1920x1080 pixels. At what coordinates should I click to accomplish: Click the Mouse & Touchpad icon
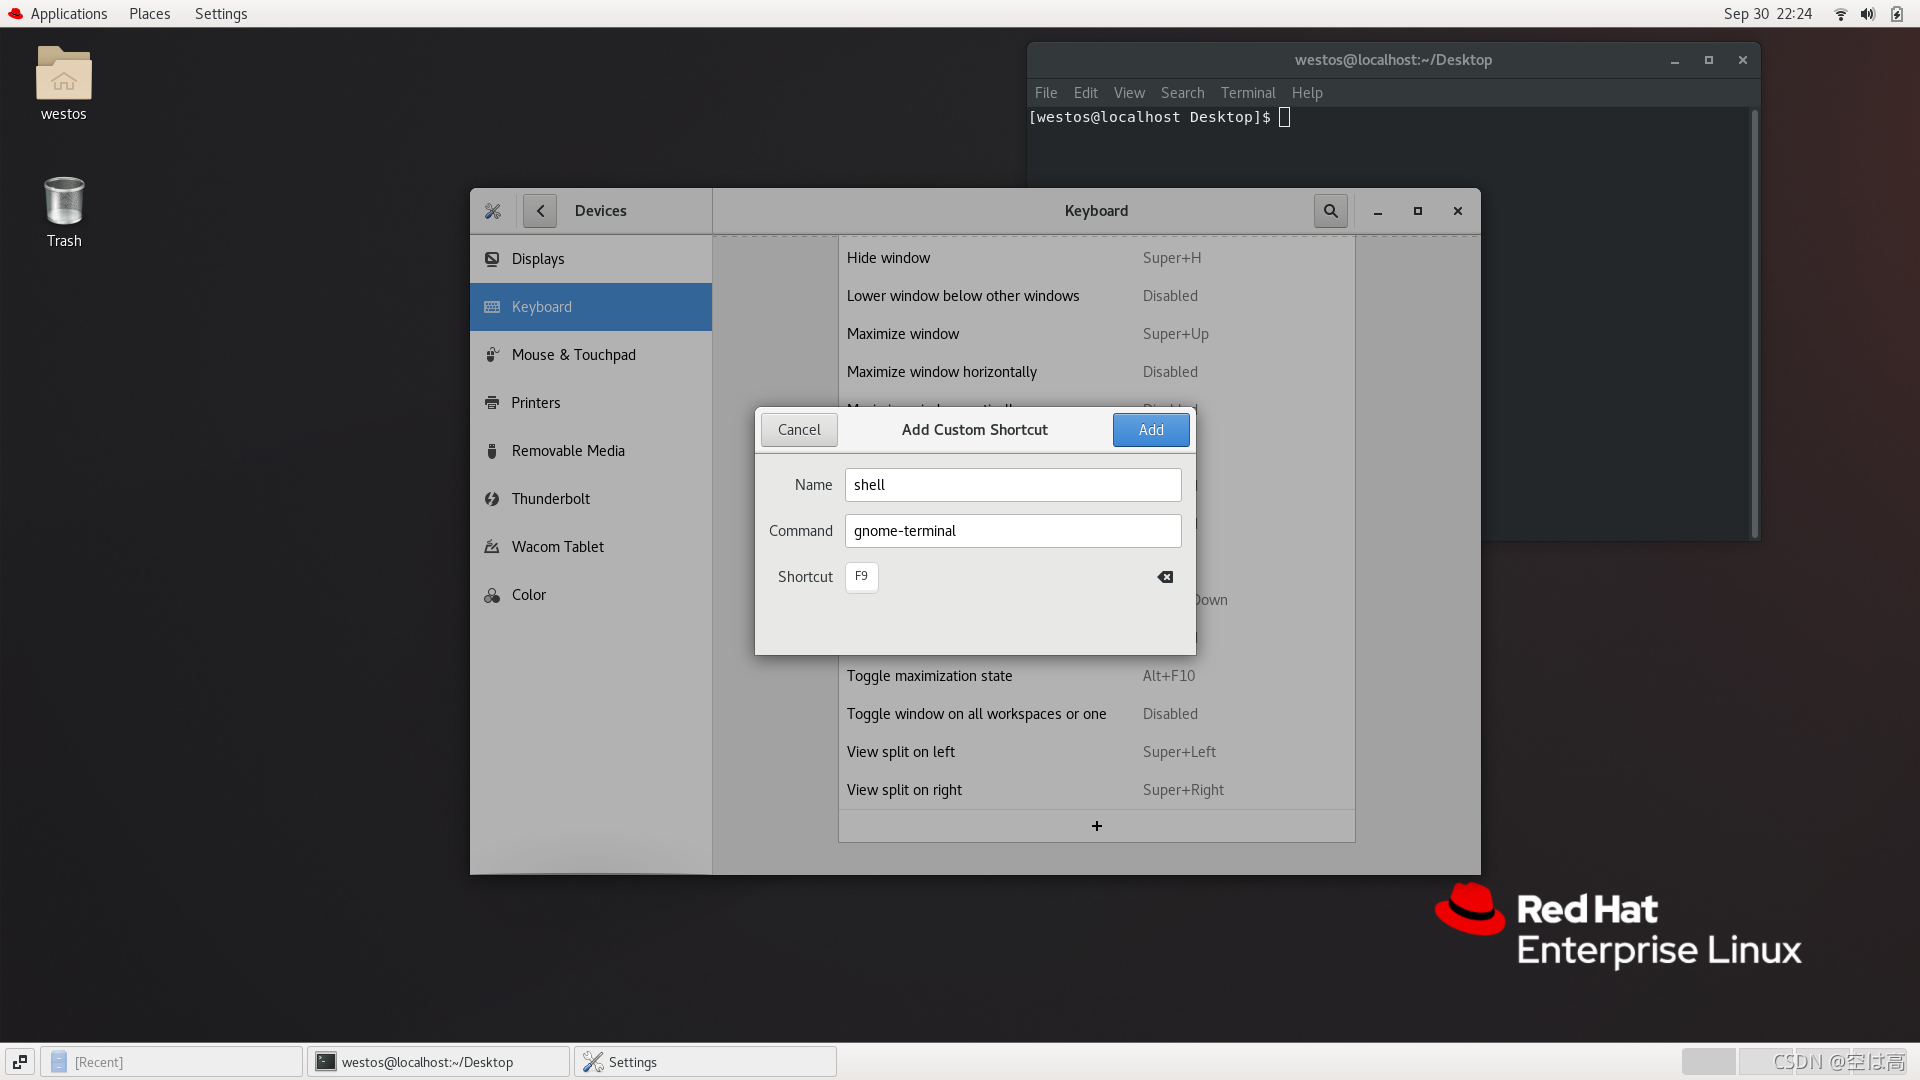tap(492, 355)
